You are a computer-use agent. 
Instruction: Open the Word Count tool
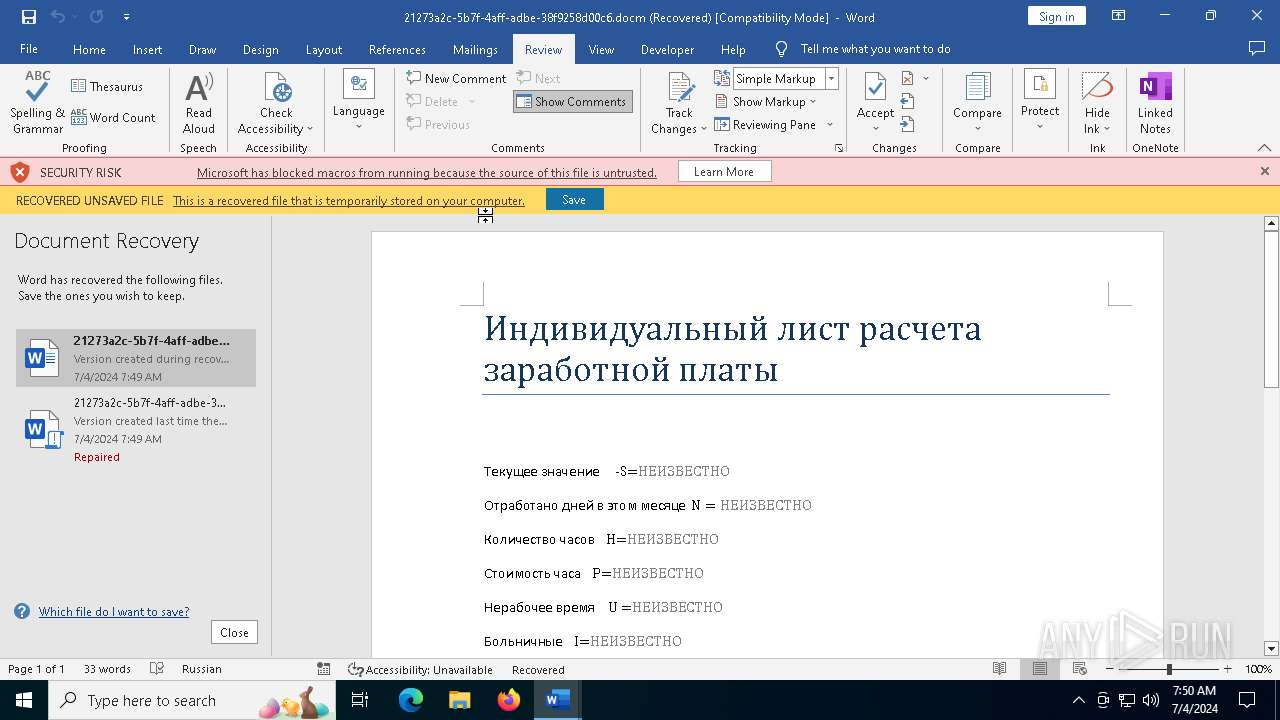click(x=113, y=118)
